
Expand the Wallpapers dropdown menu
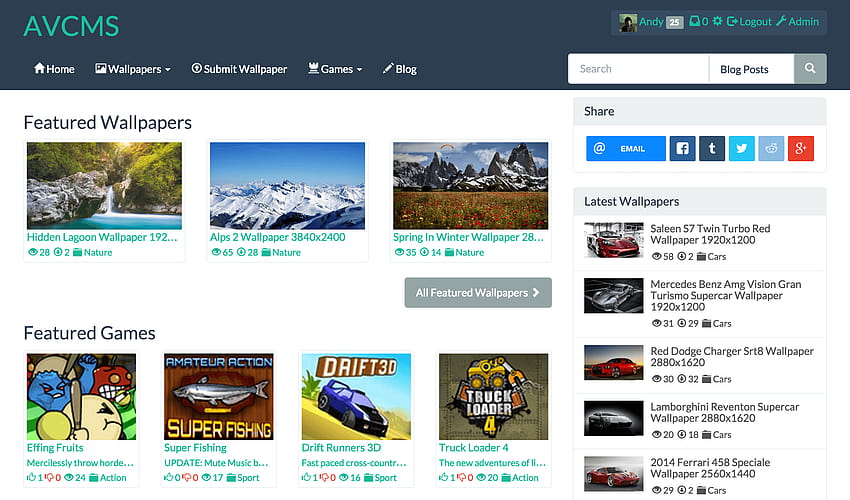click(x=133, y=69)
